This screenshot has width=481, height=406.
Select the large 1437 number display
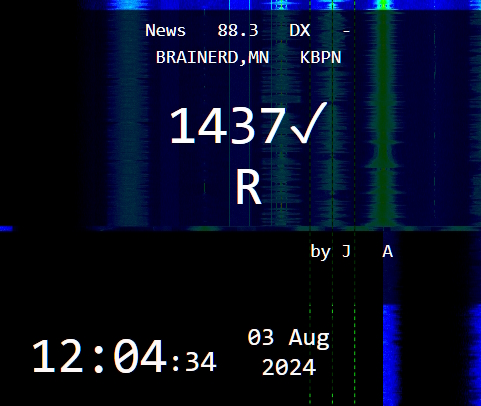pos(228,125)
